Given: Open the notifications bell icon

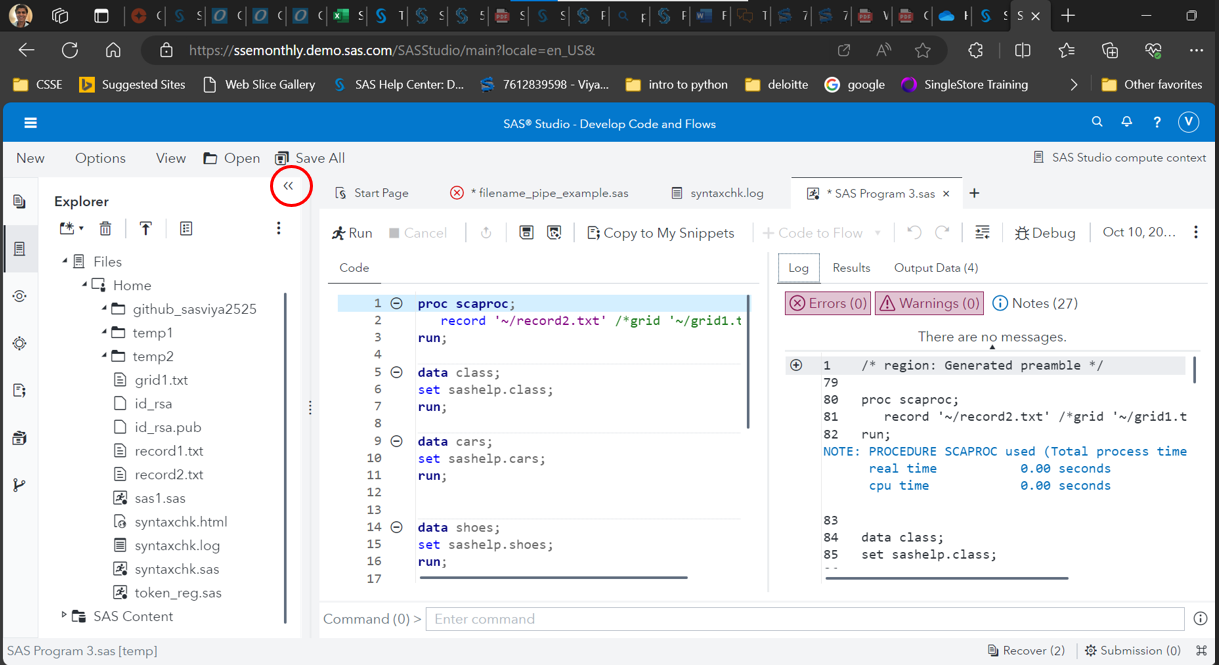Looking at the screenshot, I should coord(1127,122).
